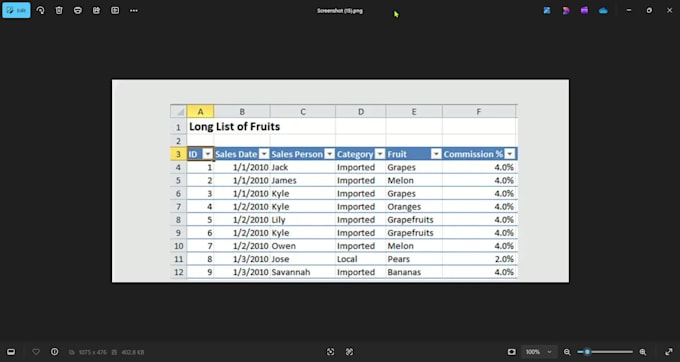Click the second icon at bottom center
Image resolution: width=680 pixels, height=362 pixels.
point(349,352)
